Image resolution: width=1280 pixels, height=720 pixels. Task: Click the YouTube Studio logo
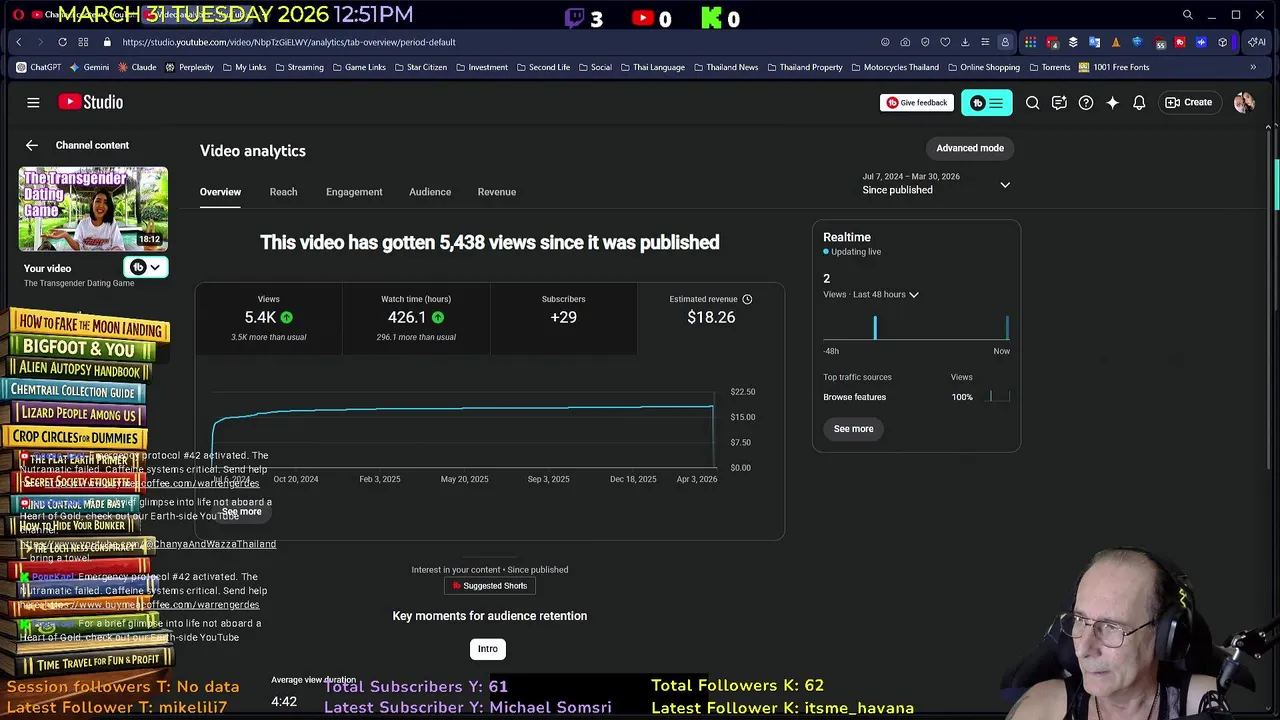[90, 102]
